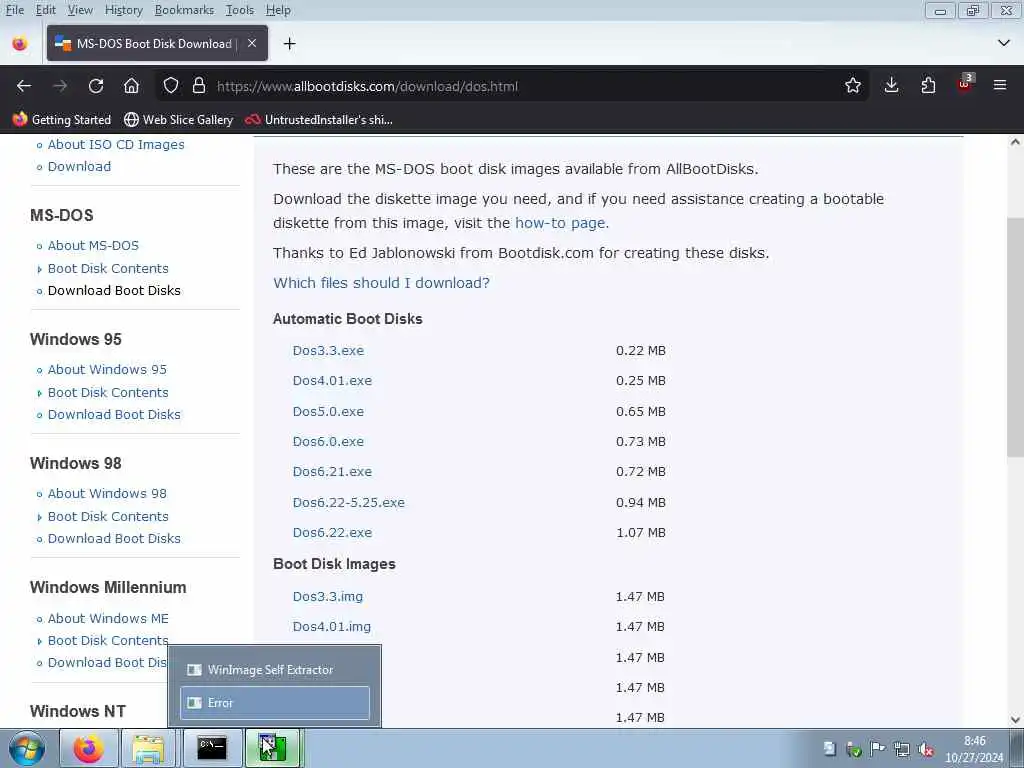Open the Edit menu

(x=45, y=10)
